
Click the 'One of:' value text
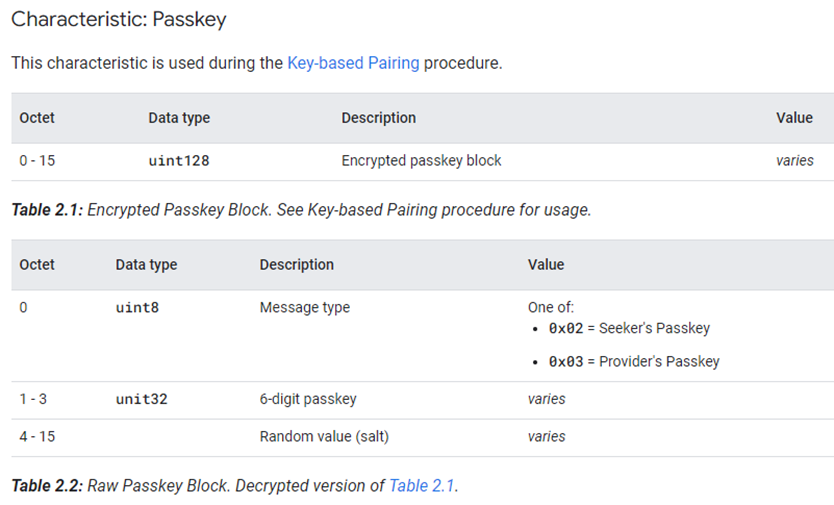tap(551, 308)
